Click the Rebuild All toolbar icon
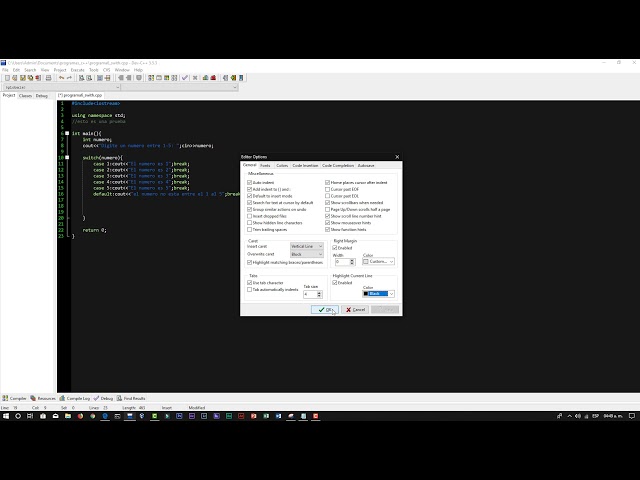 click(174, 78)
